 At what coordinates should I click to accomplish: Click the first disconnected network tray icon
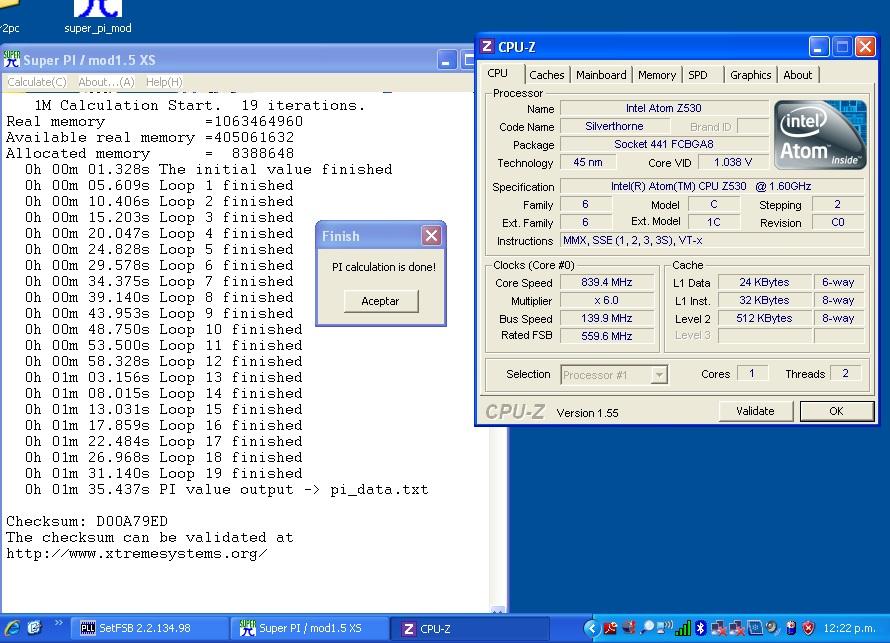[x=718, y=628]
